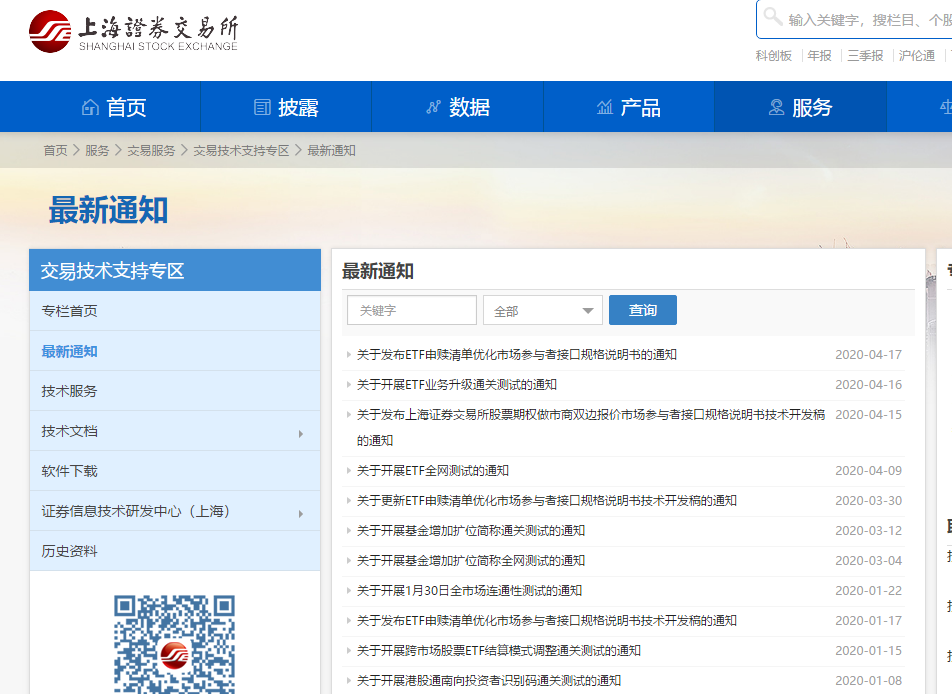The height and width of the screenshot is (694, 952).
Task: Click the chart icon beside 数据
Action: [433, 107]
